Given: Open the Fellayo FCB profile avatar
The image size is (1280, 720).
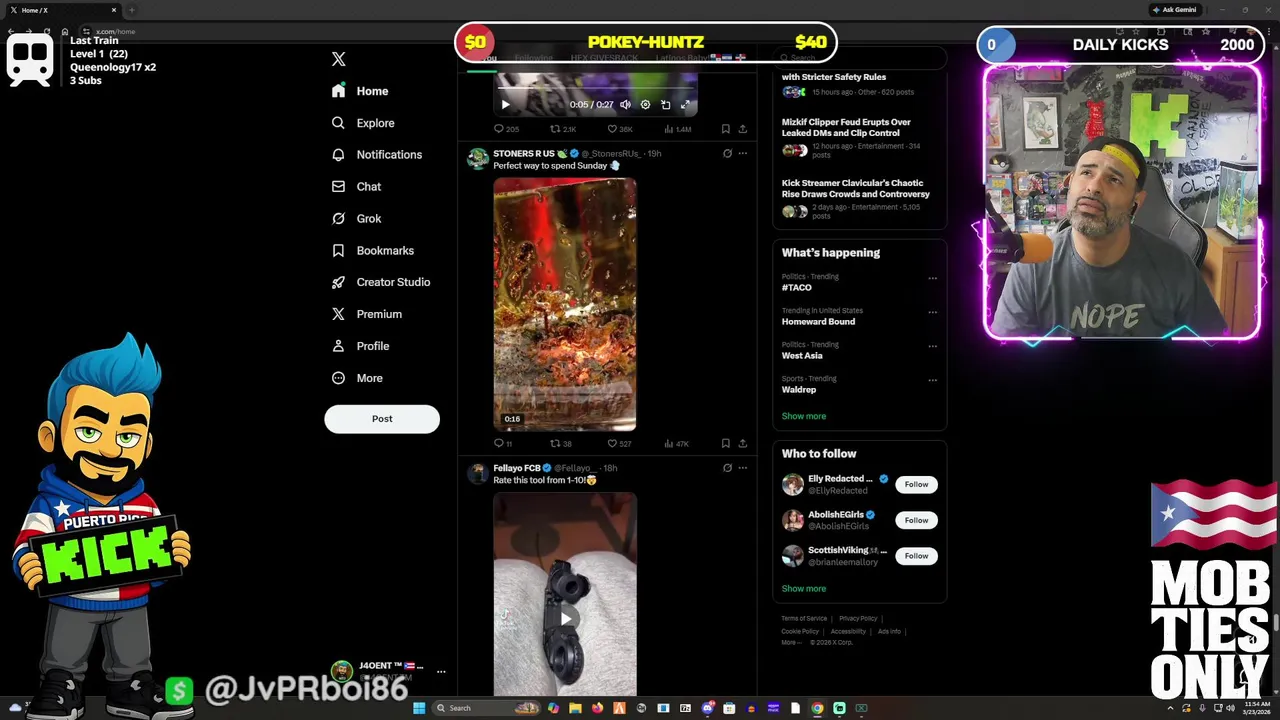Looking at the screenshot, I should coord(478,473).
